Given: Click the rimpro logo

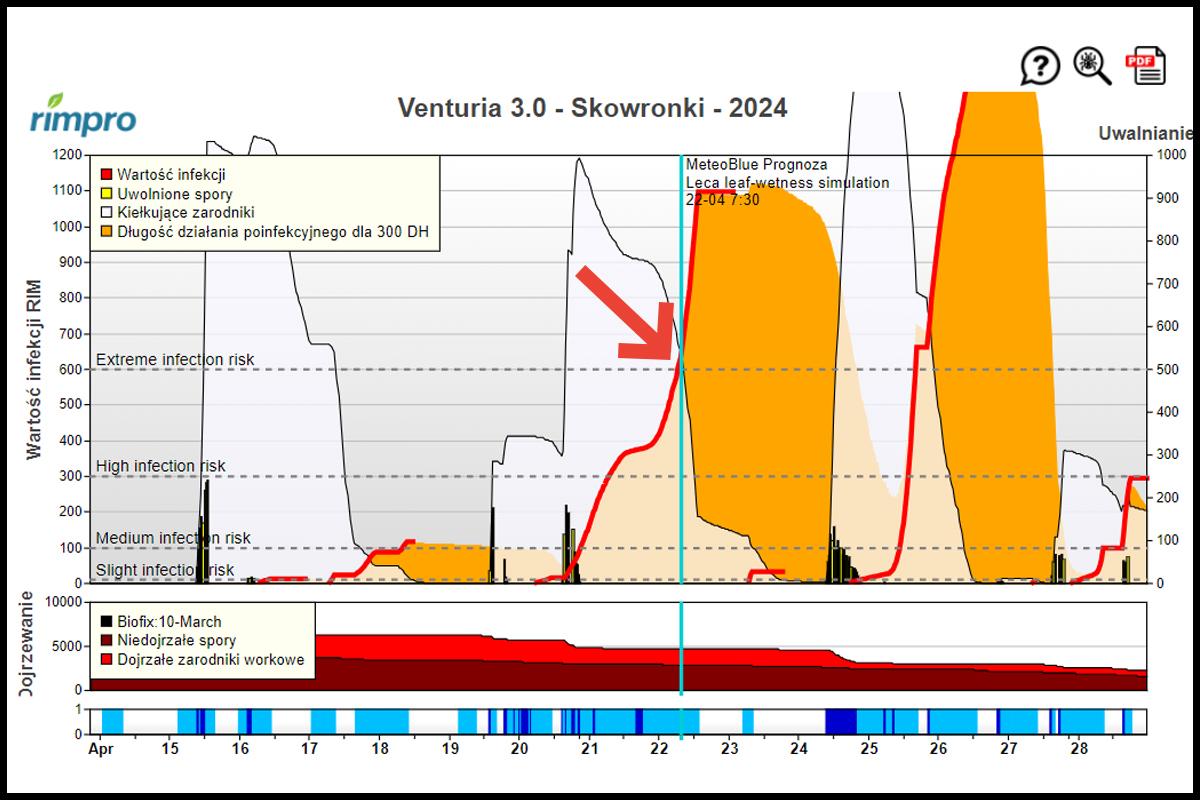Looking at the screenshot, I should click(83, 114).
